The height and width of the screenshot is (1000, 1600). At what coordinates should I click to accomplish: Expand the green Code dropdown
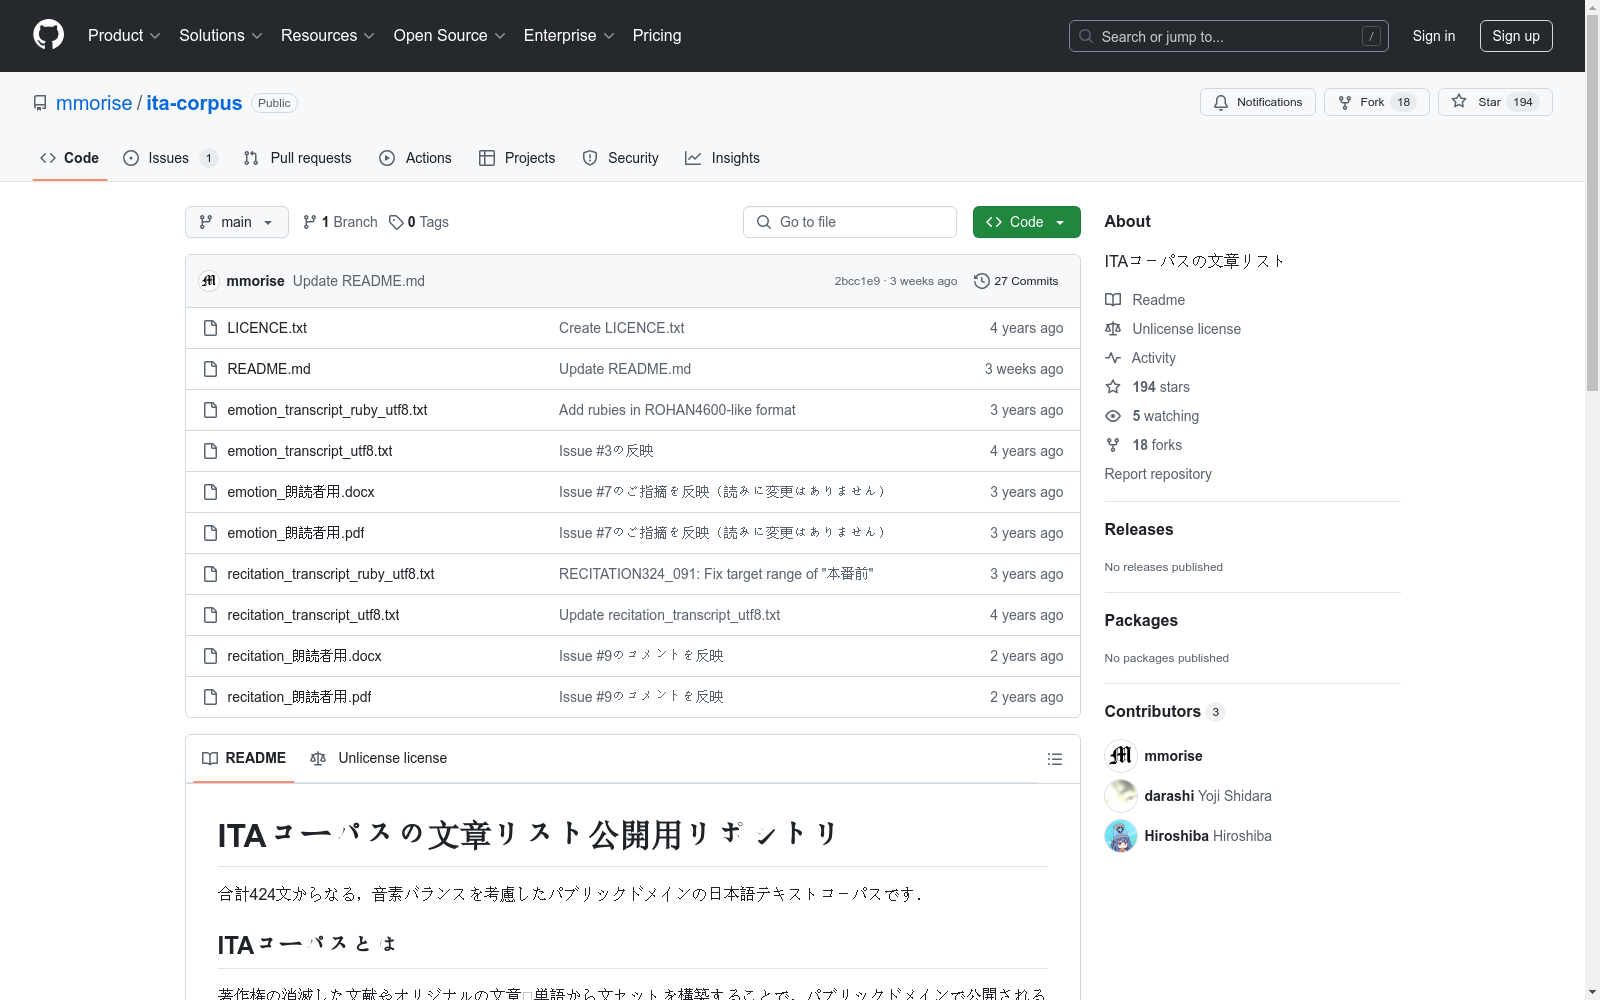(1026, 222)
